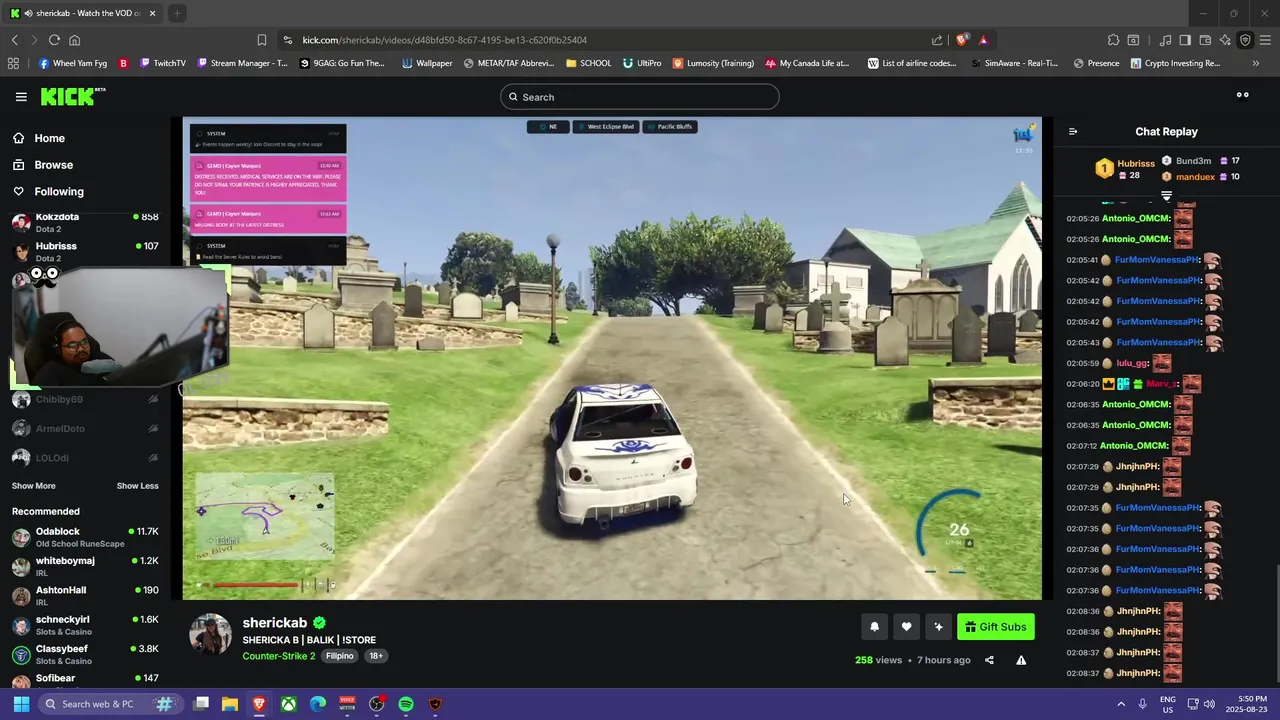The image size is (1280, 720).
Task: Click the taskbar search box
Action: click(110, 704)
